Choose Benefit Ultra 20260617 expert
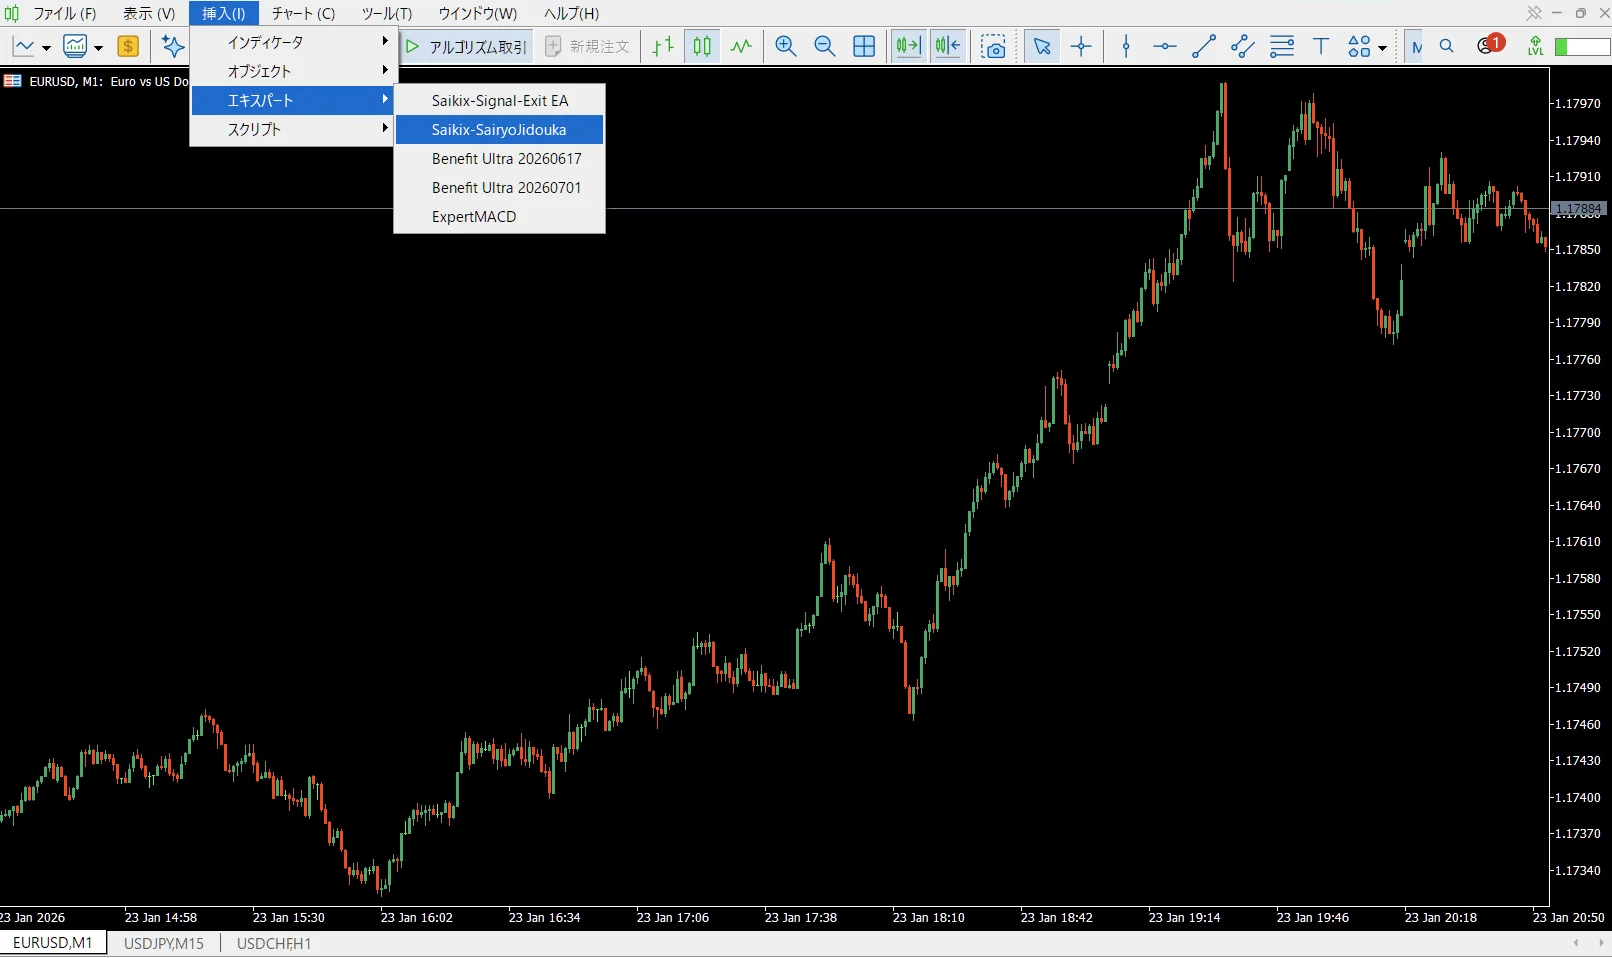Viewport: 1612px width, 958px height. point(499,158)
